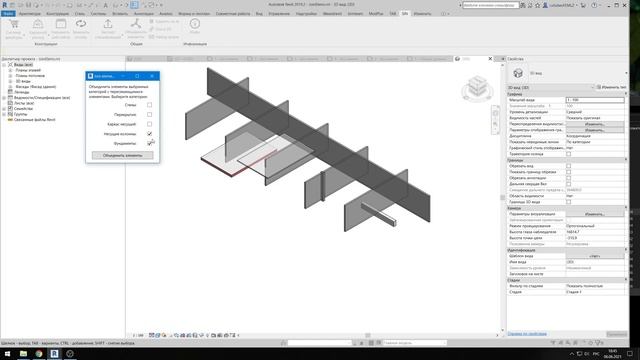This screenshot has width=640, height=360.
Task: Open the Аннотации ribbon tab
Action: [144, 13]
